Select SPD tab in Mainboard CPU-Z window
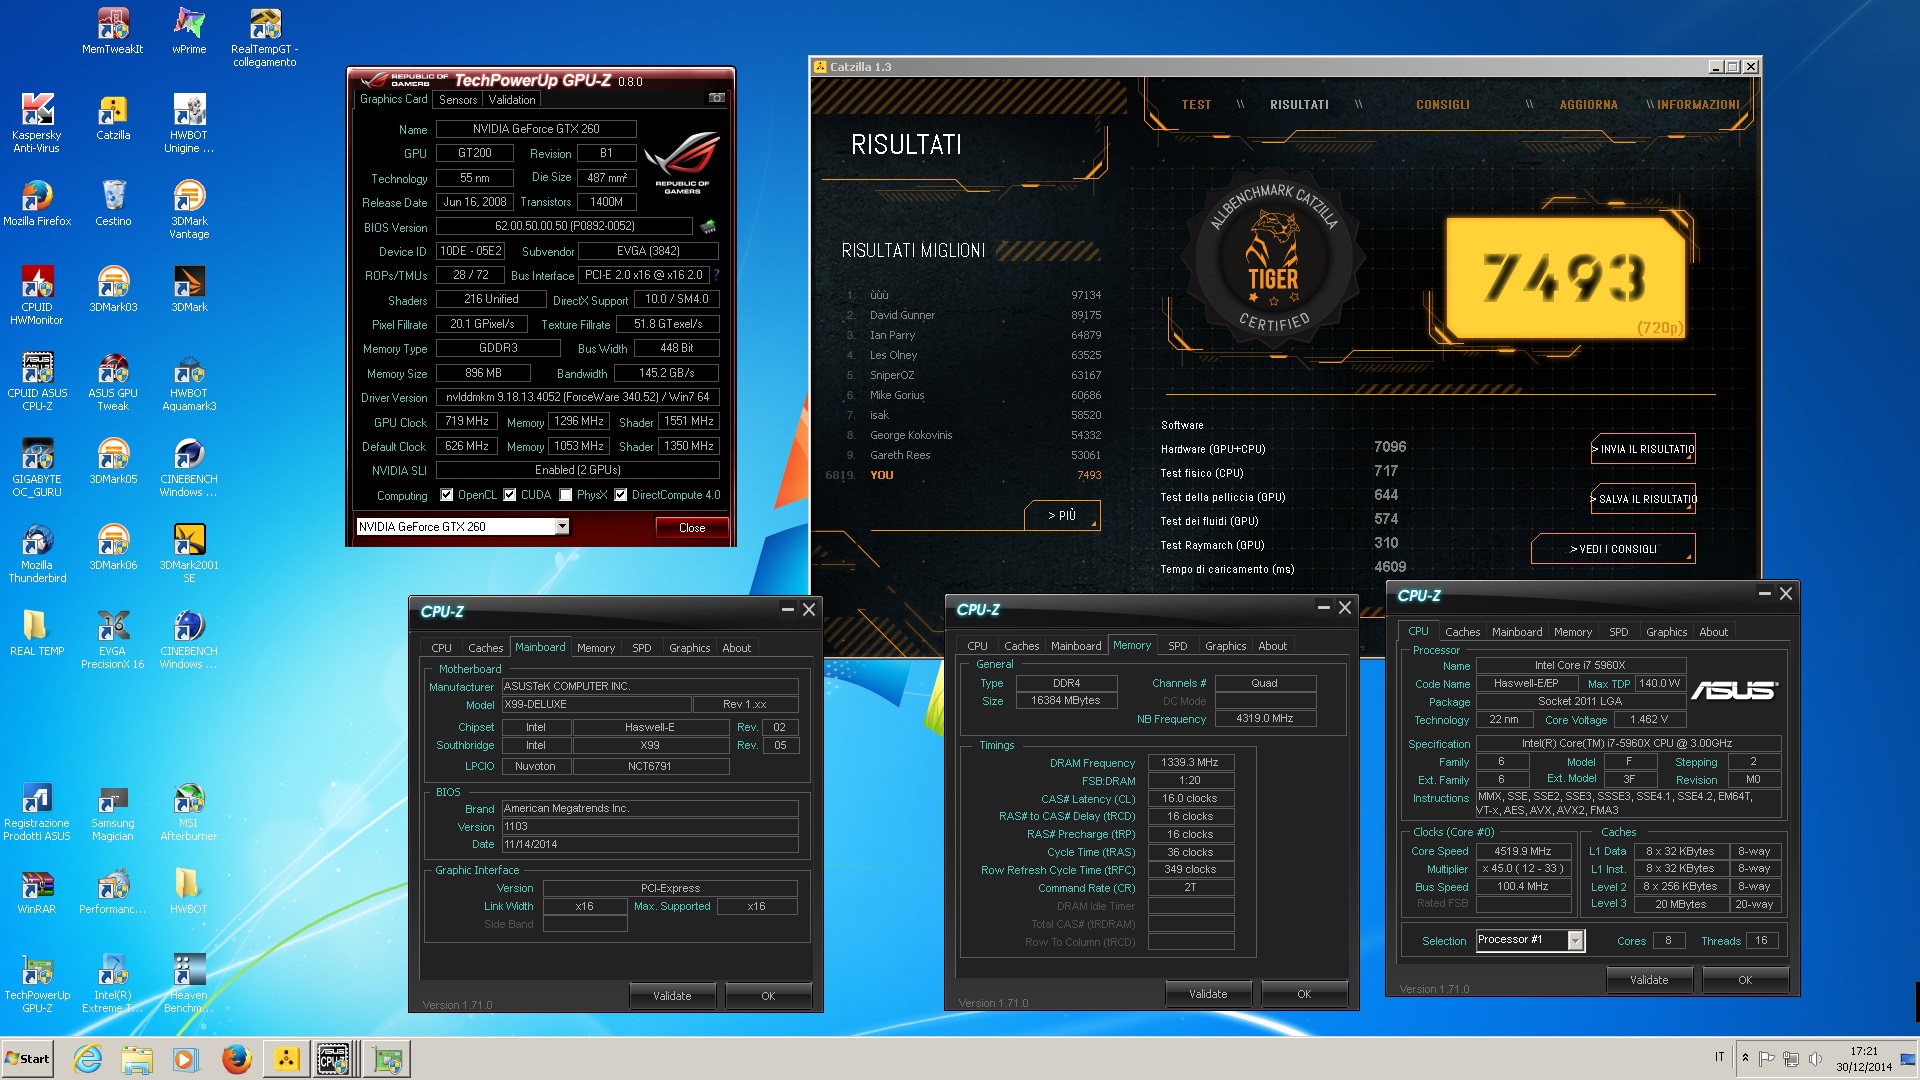The height and width of the screenshot is (1080, 1920). tap(642, 648)
